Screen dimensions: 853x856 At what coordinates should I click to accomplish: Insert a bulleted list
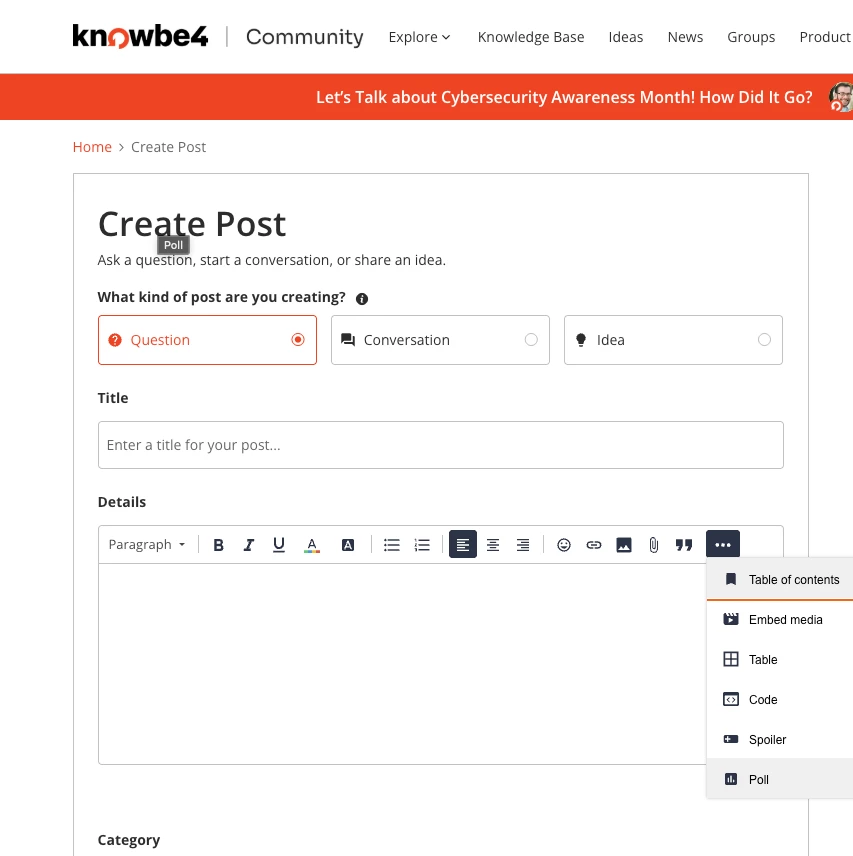coord(392,545)
